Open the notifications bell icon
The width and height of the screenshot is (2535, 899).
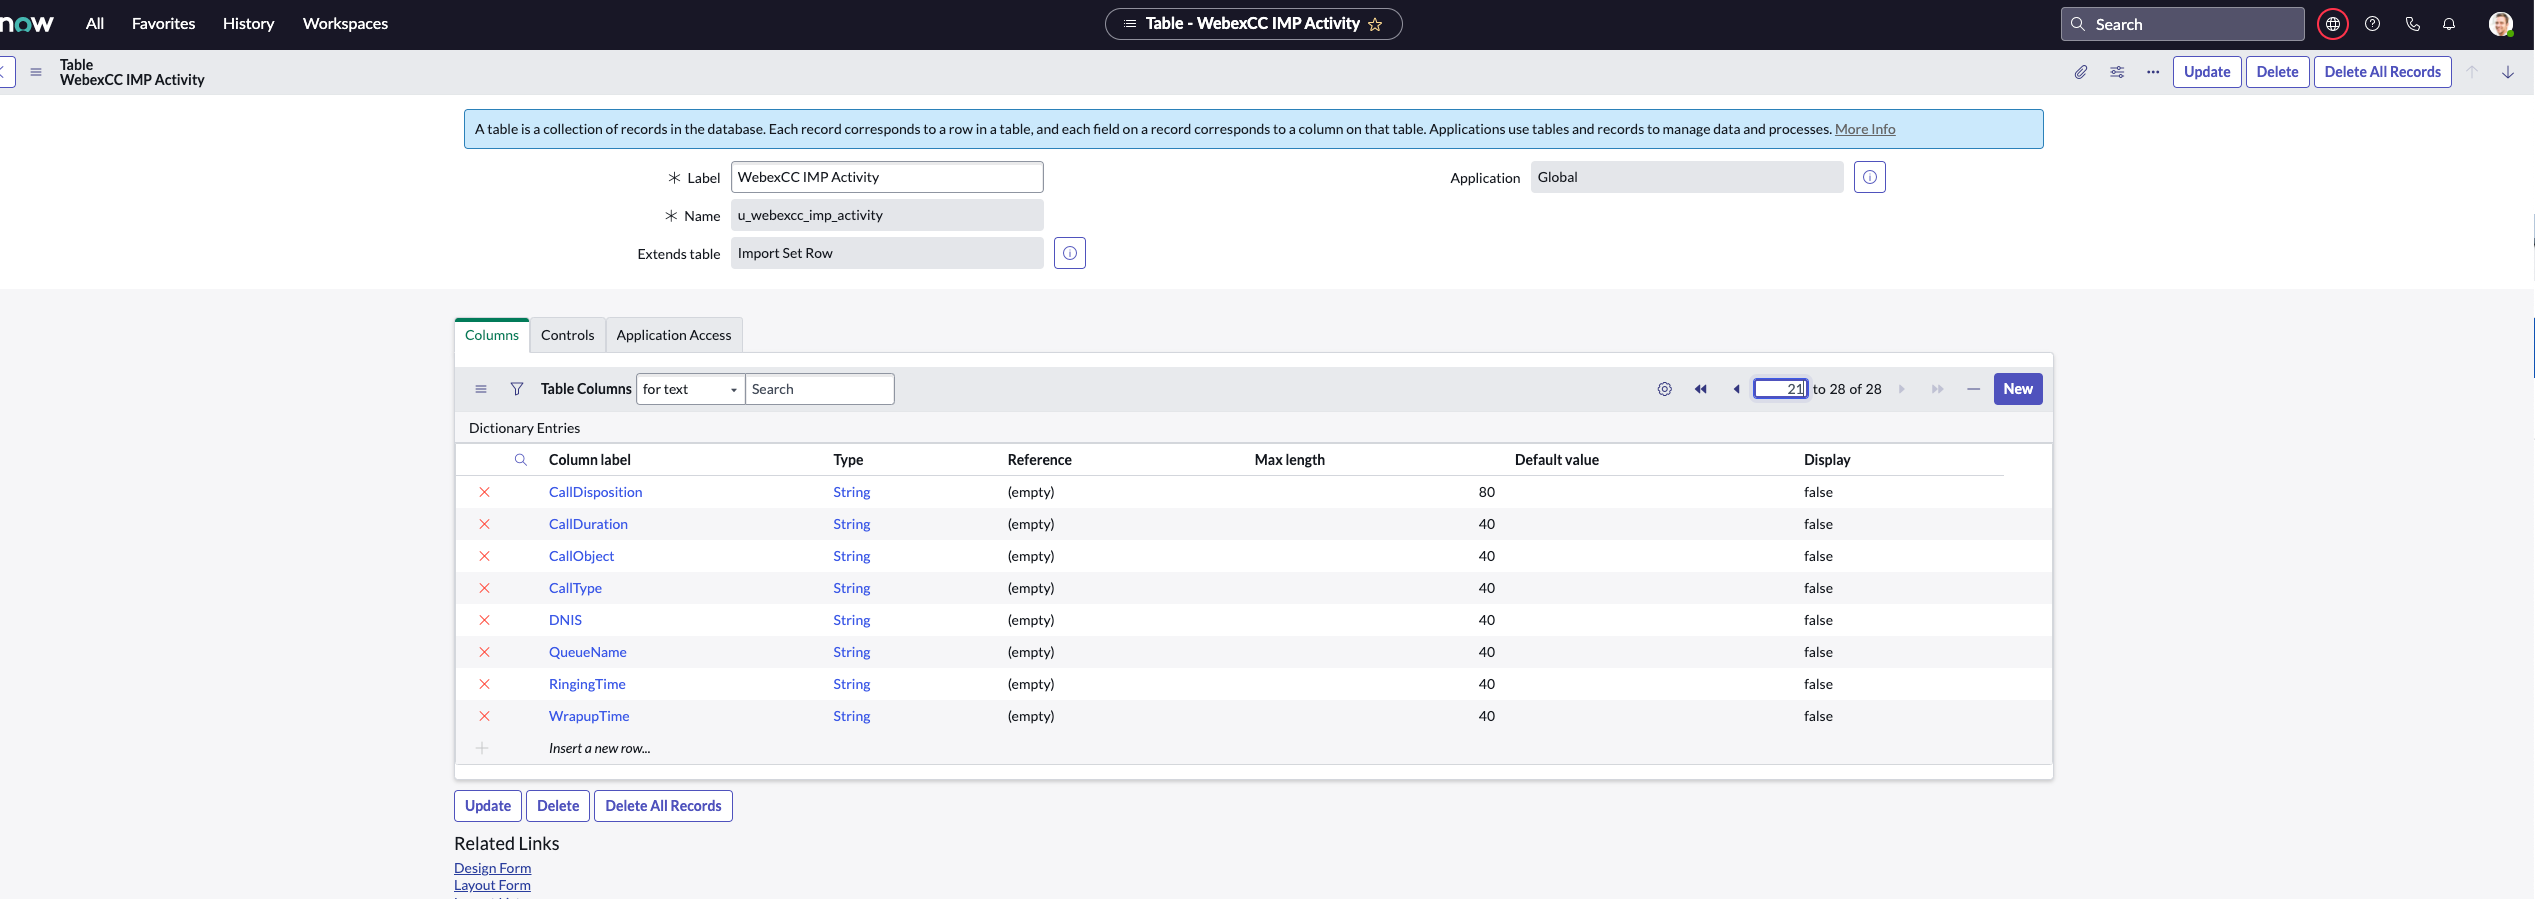[2449, 24]
